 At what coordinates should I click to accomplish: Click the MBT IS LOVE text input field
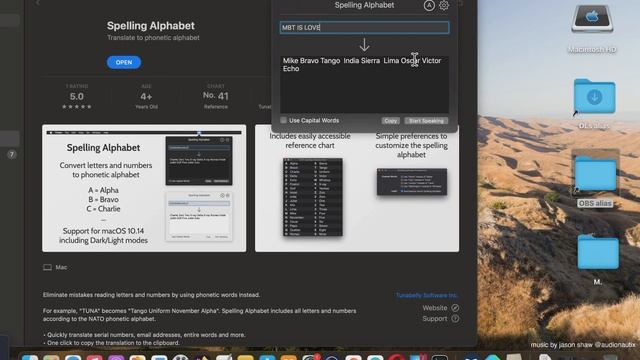364,27
